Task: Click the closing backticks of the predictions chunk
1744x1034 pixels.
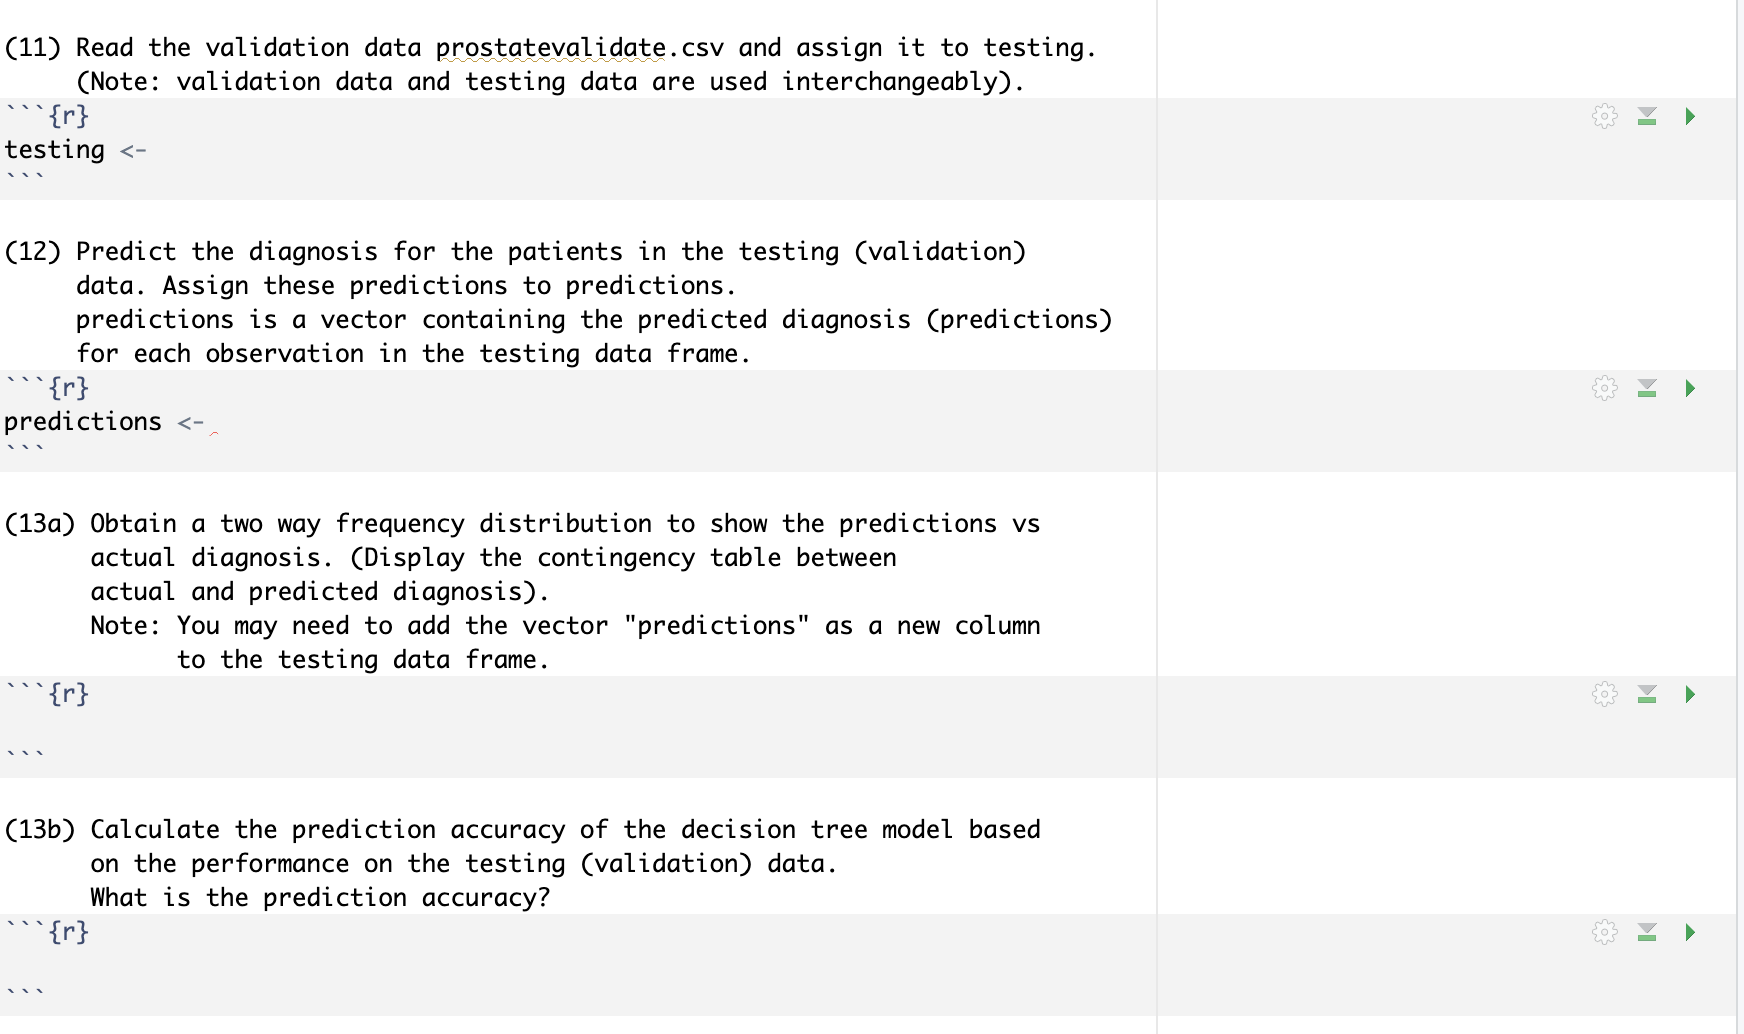Action: (x=25, y=447)
